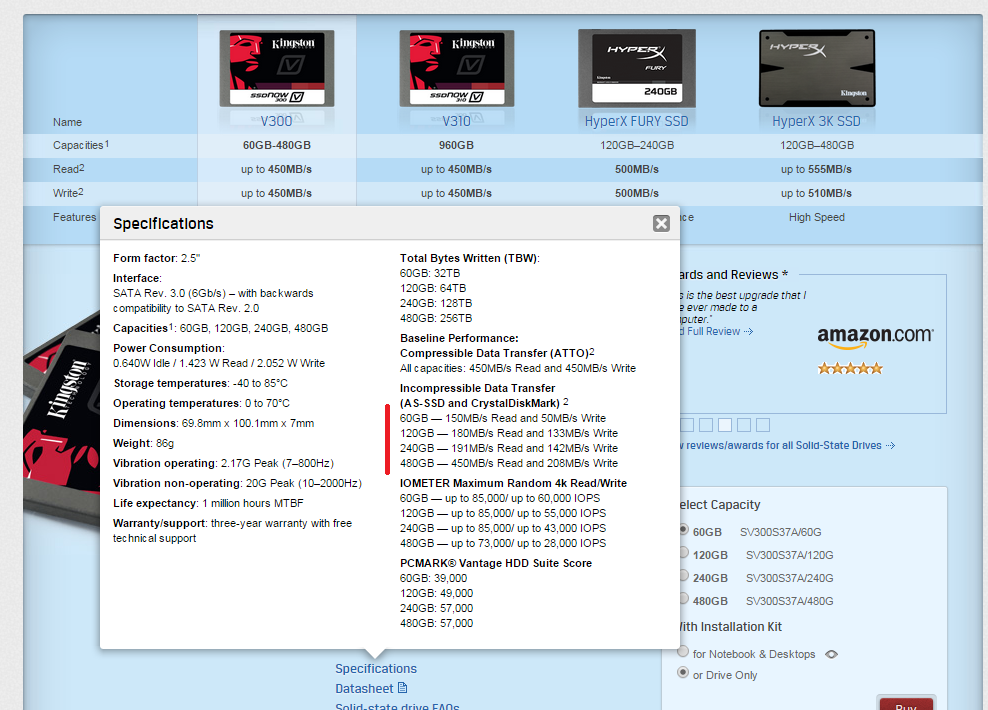Click the HyperX 3K read speed 555MB/s
This screenshot has height=710, width=988.
(x=817, y=169)
